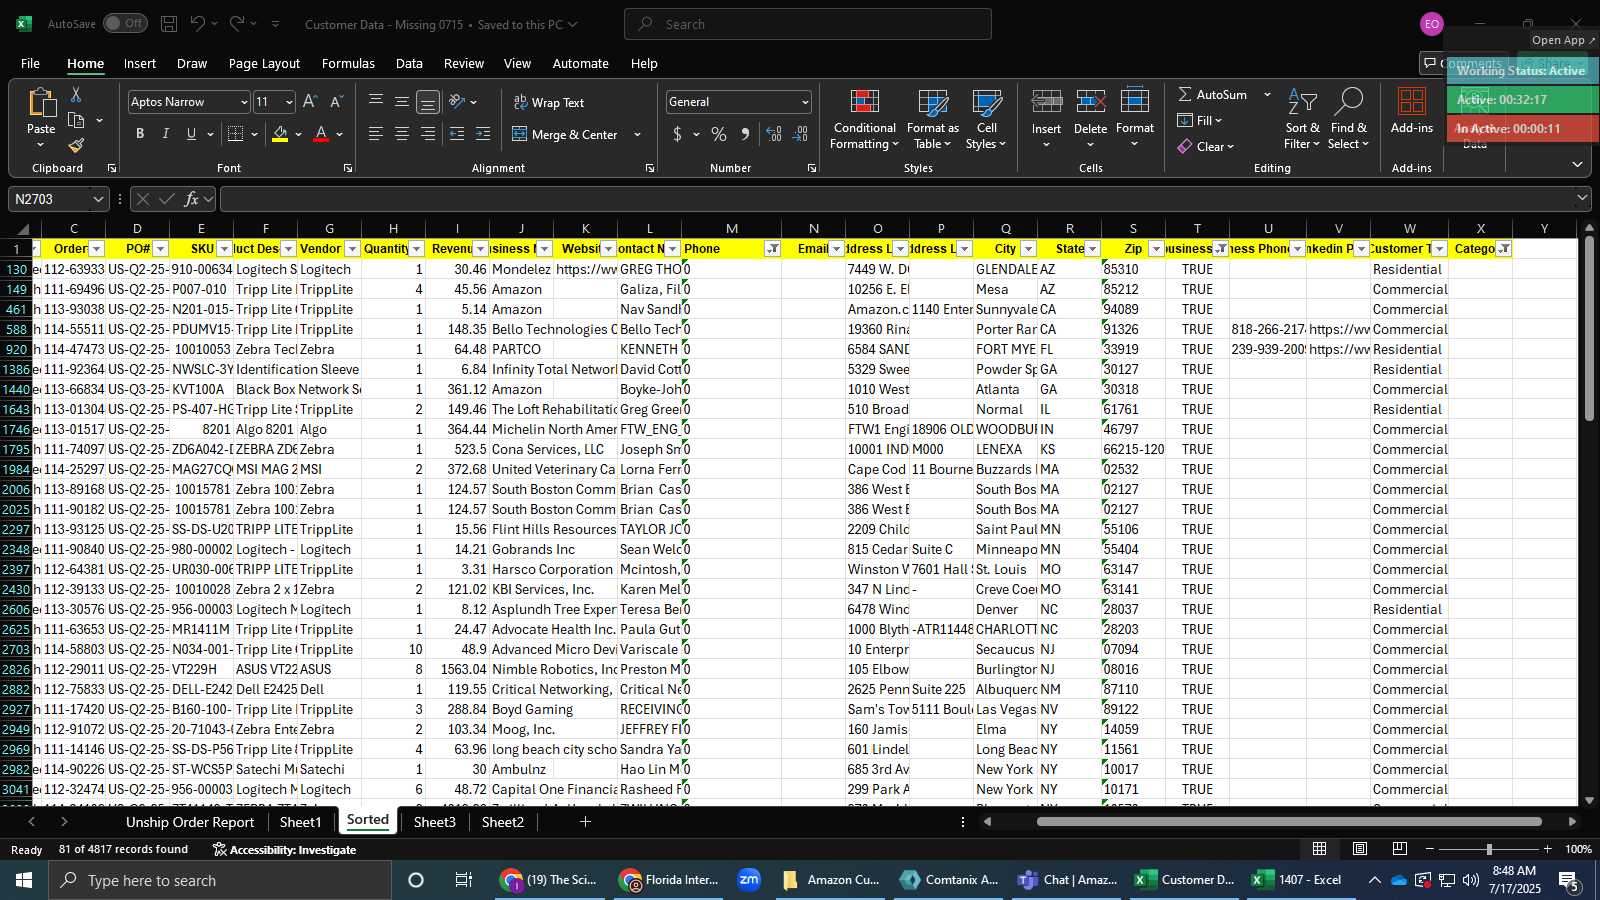Open the Review ribbon tab
1600x900 pixels.
(464, 63)
